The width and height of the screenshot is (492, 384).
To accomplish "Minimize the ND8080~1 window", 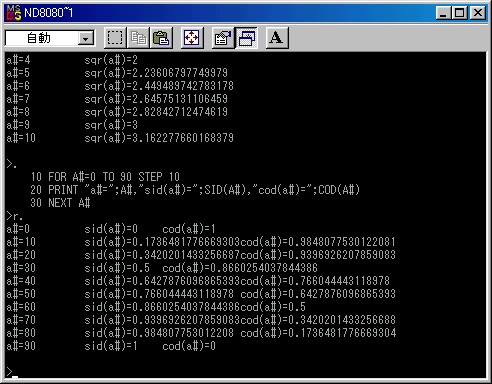I will click(443, 13).
